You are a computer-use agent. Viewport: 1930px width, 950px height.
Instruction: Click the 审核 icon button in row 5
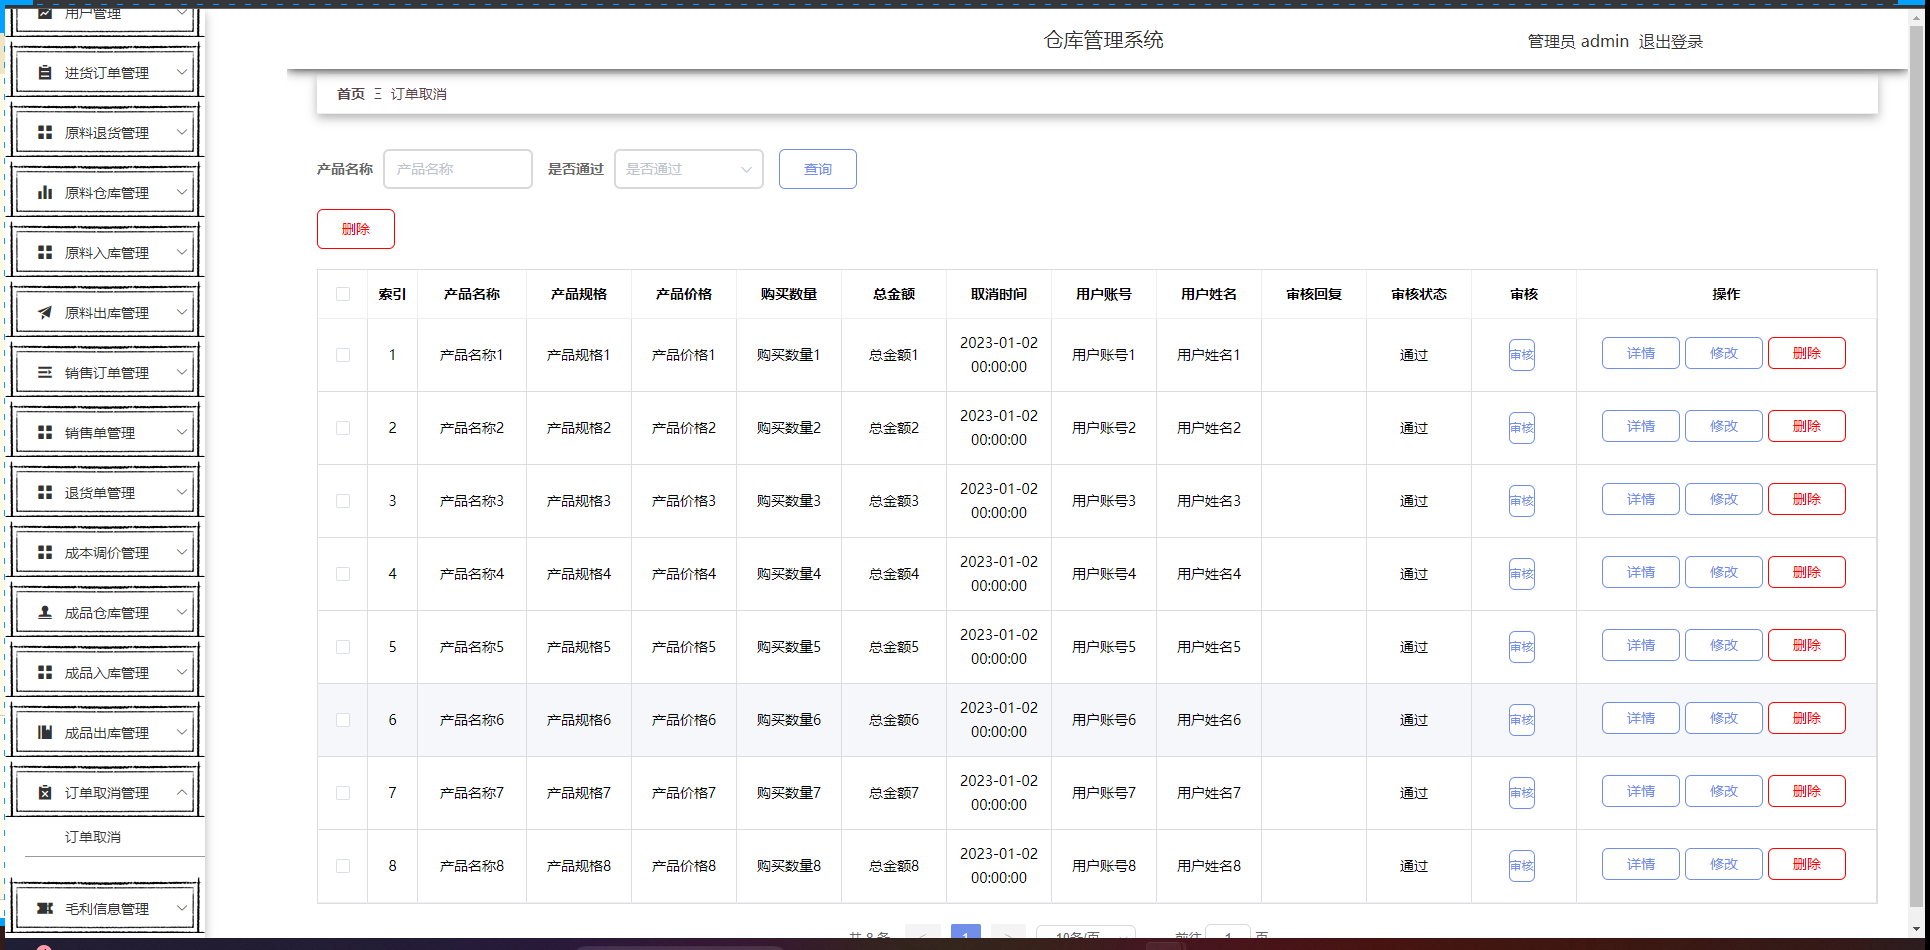click(1522, 647)
